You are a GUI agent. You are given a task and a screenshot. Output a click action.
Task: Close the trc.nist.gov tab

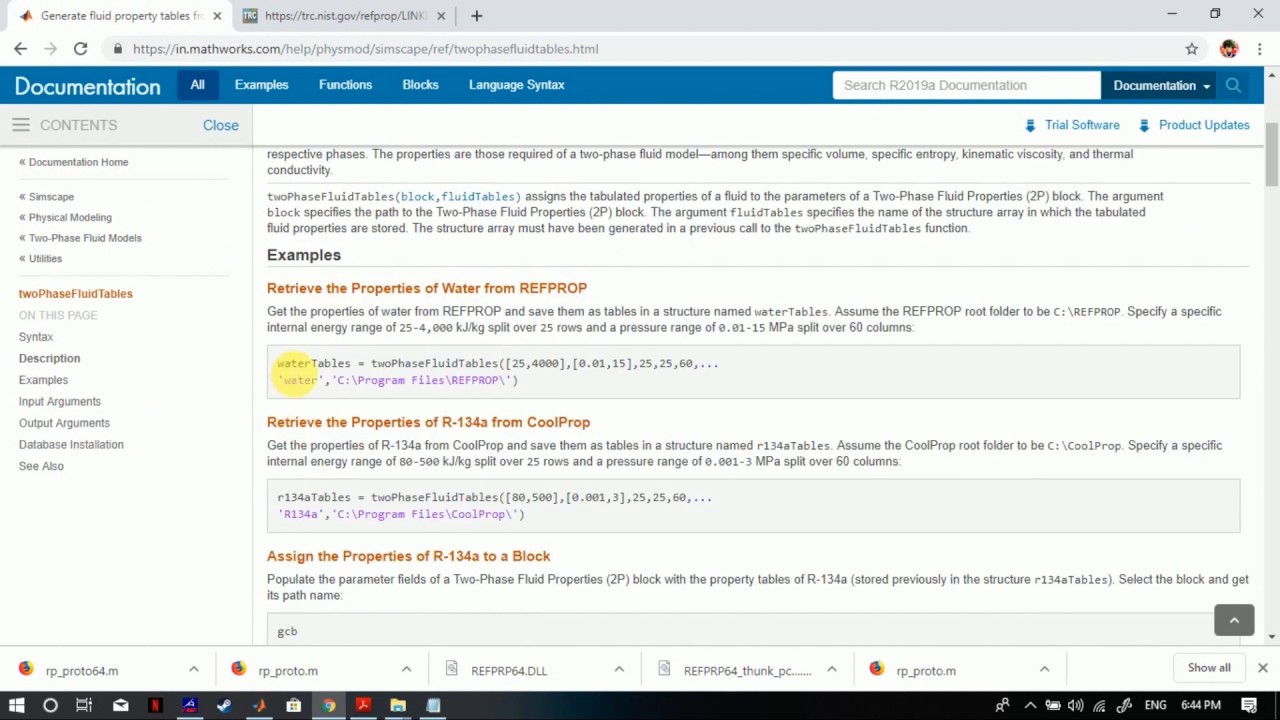(441, 16)
